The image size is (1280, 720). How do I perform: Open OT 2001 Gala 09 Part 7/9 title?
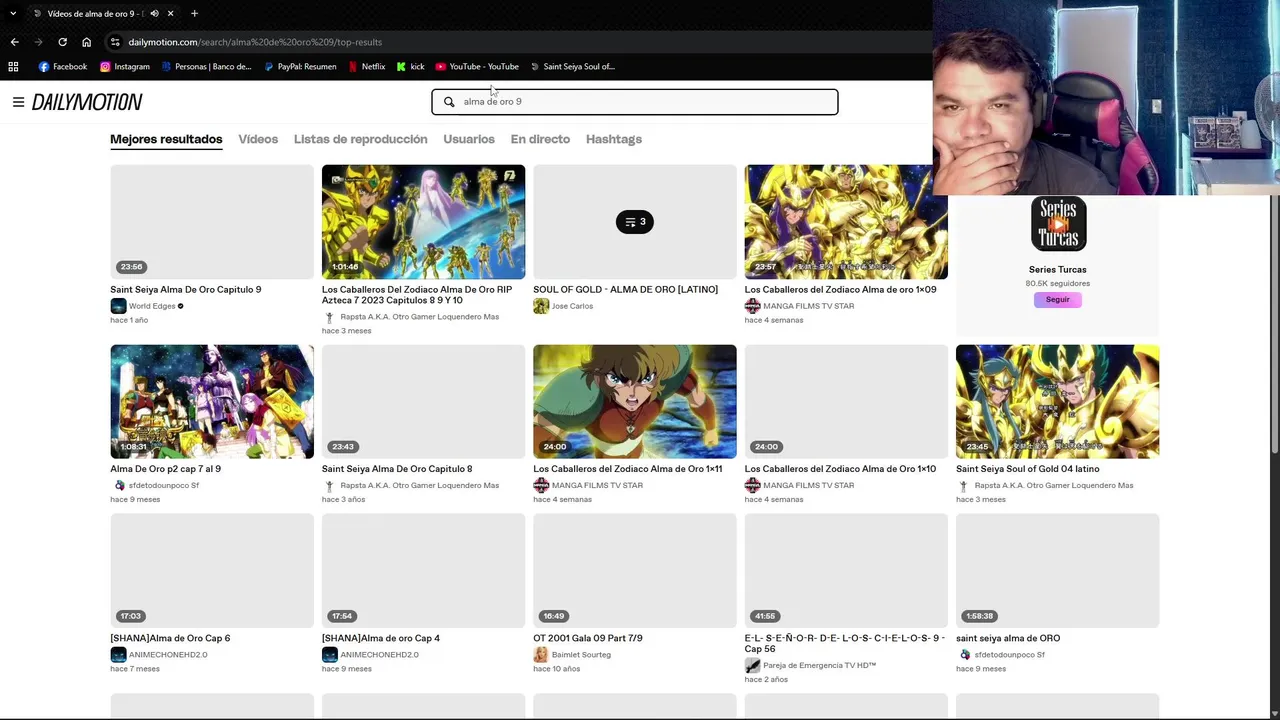588,638
